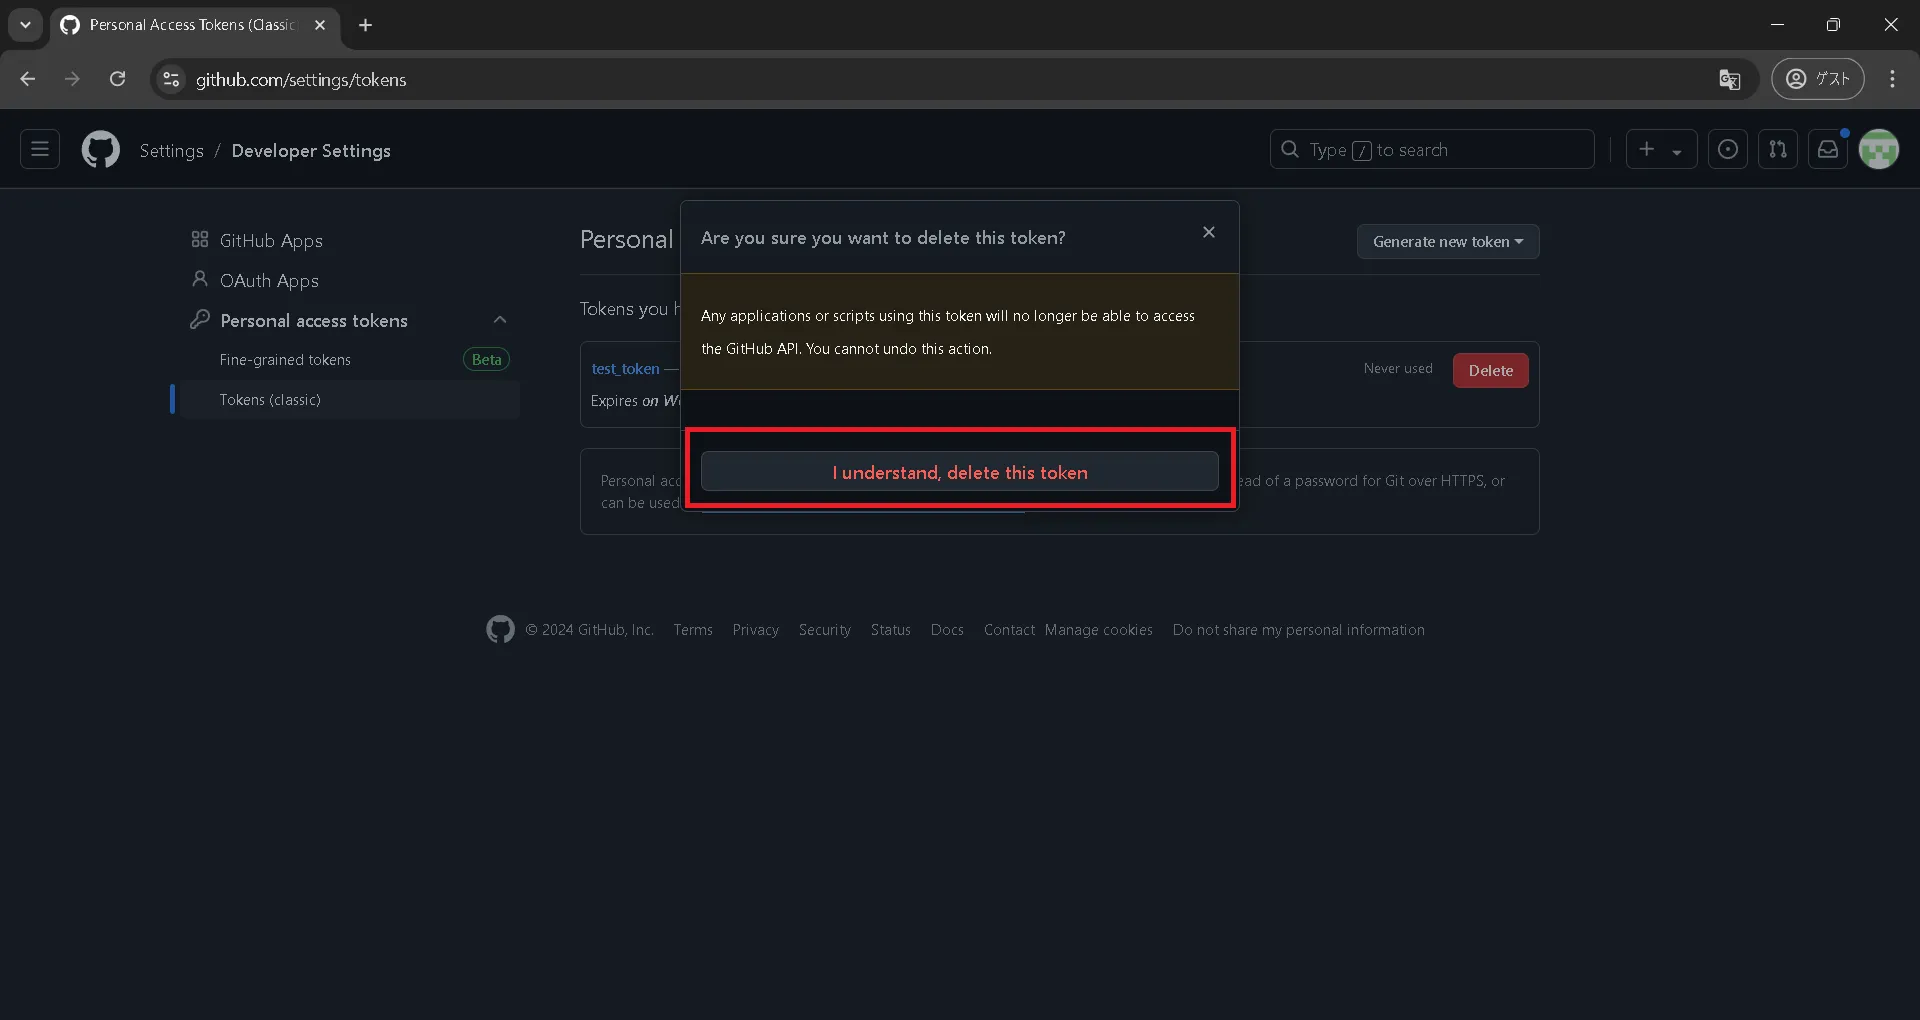Click the translate page icon

[1729, 79]
